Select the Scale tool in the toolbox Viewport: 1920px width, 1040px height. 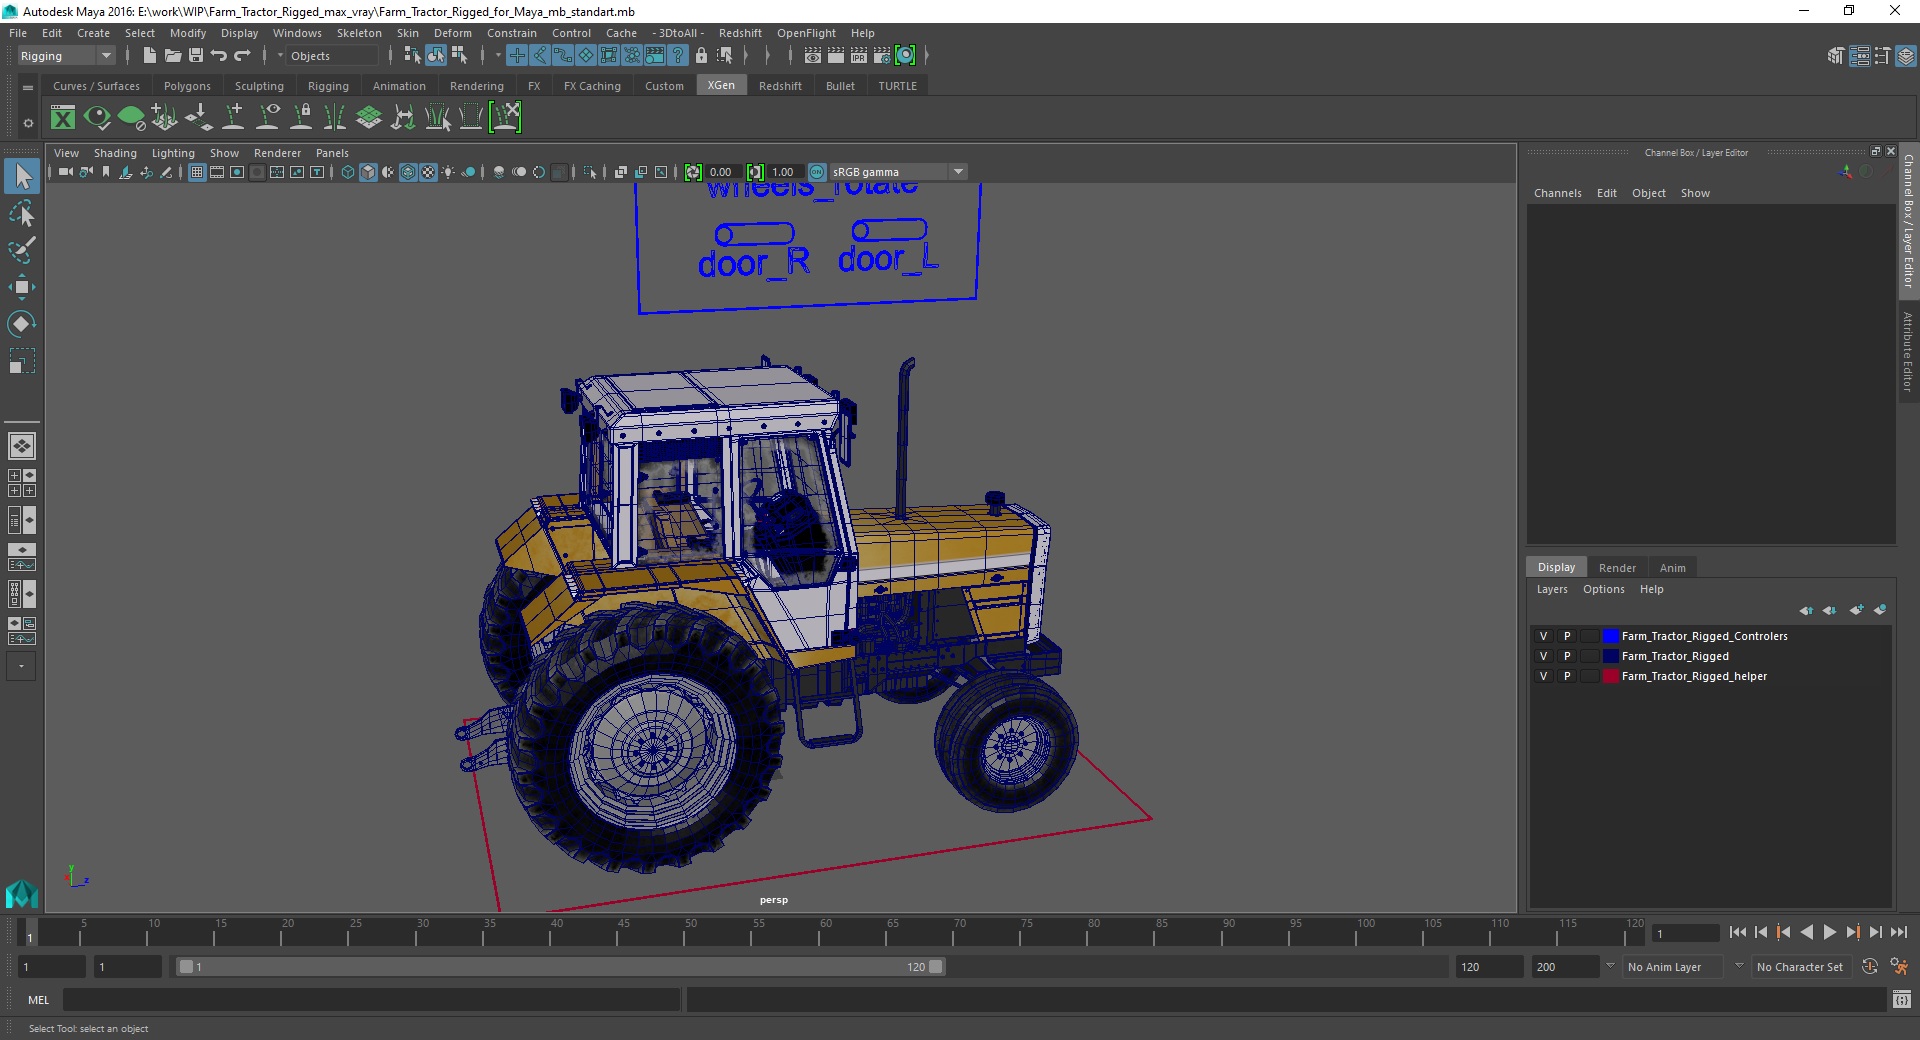[22, 360]
